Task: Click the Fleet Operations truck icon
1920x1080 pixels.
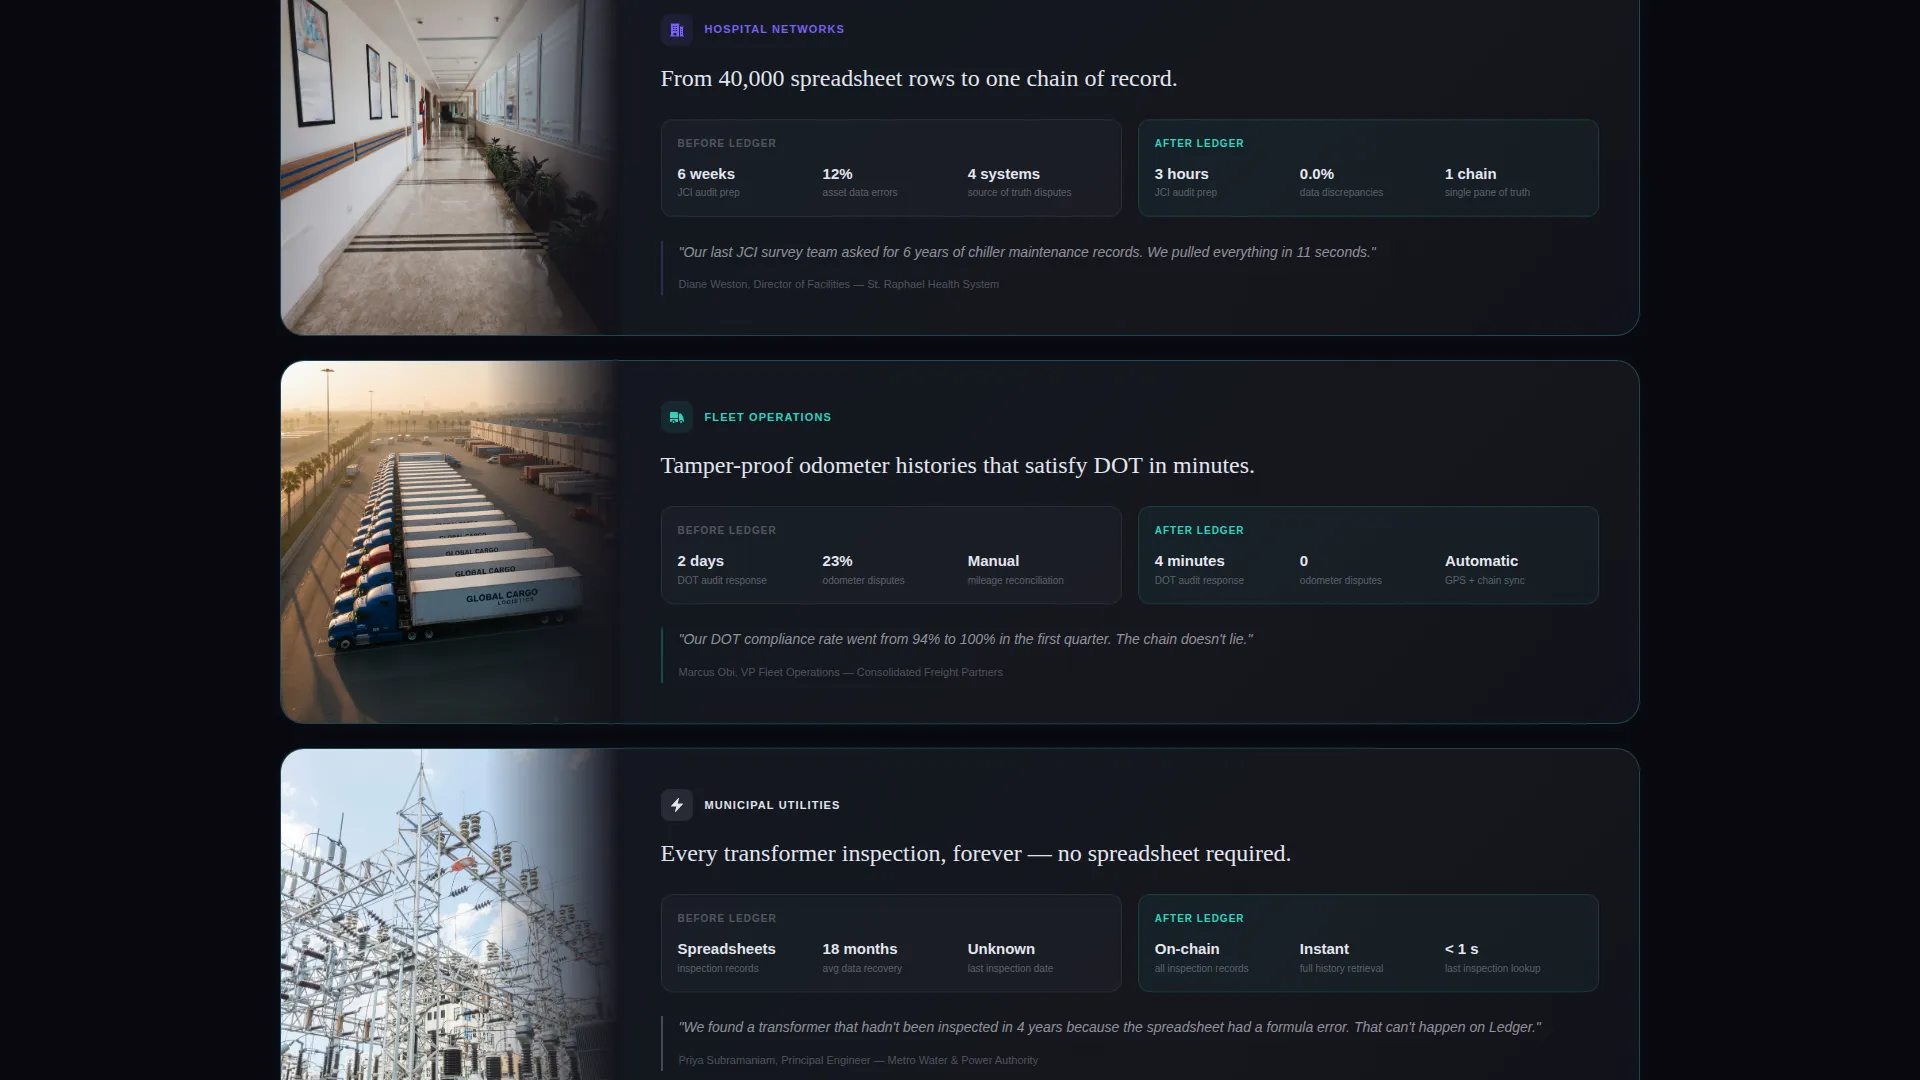Action: click(677, 417)
